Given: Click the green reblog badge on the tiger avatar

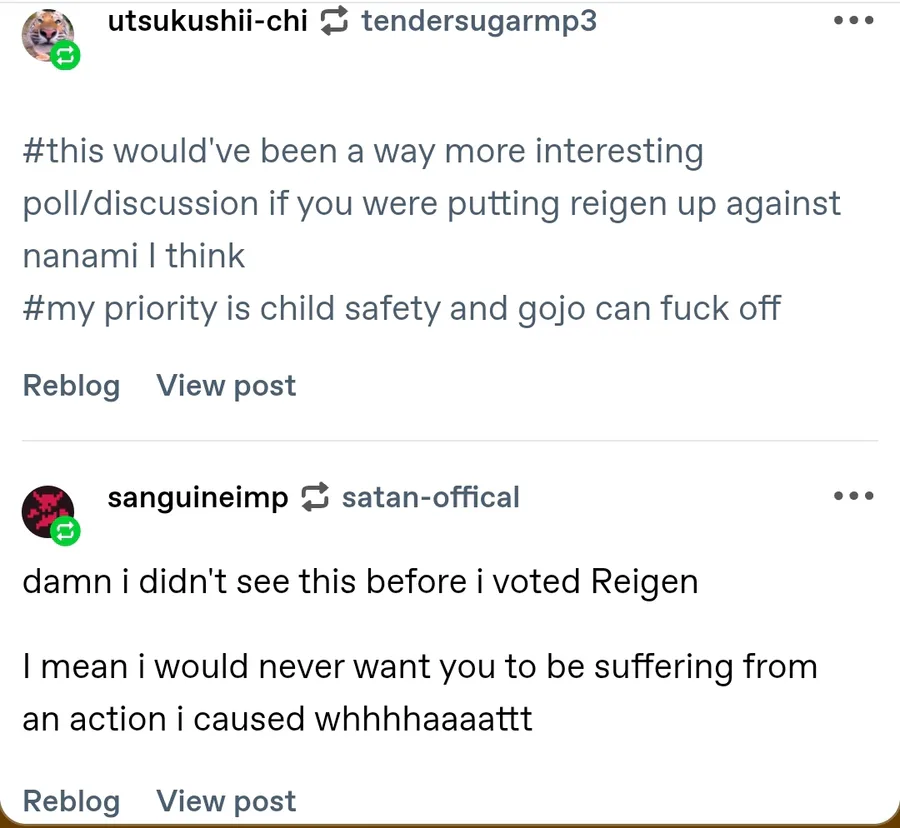Looking at the screenshot, I should point(65,56).
